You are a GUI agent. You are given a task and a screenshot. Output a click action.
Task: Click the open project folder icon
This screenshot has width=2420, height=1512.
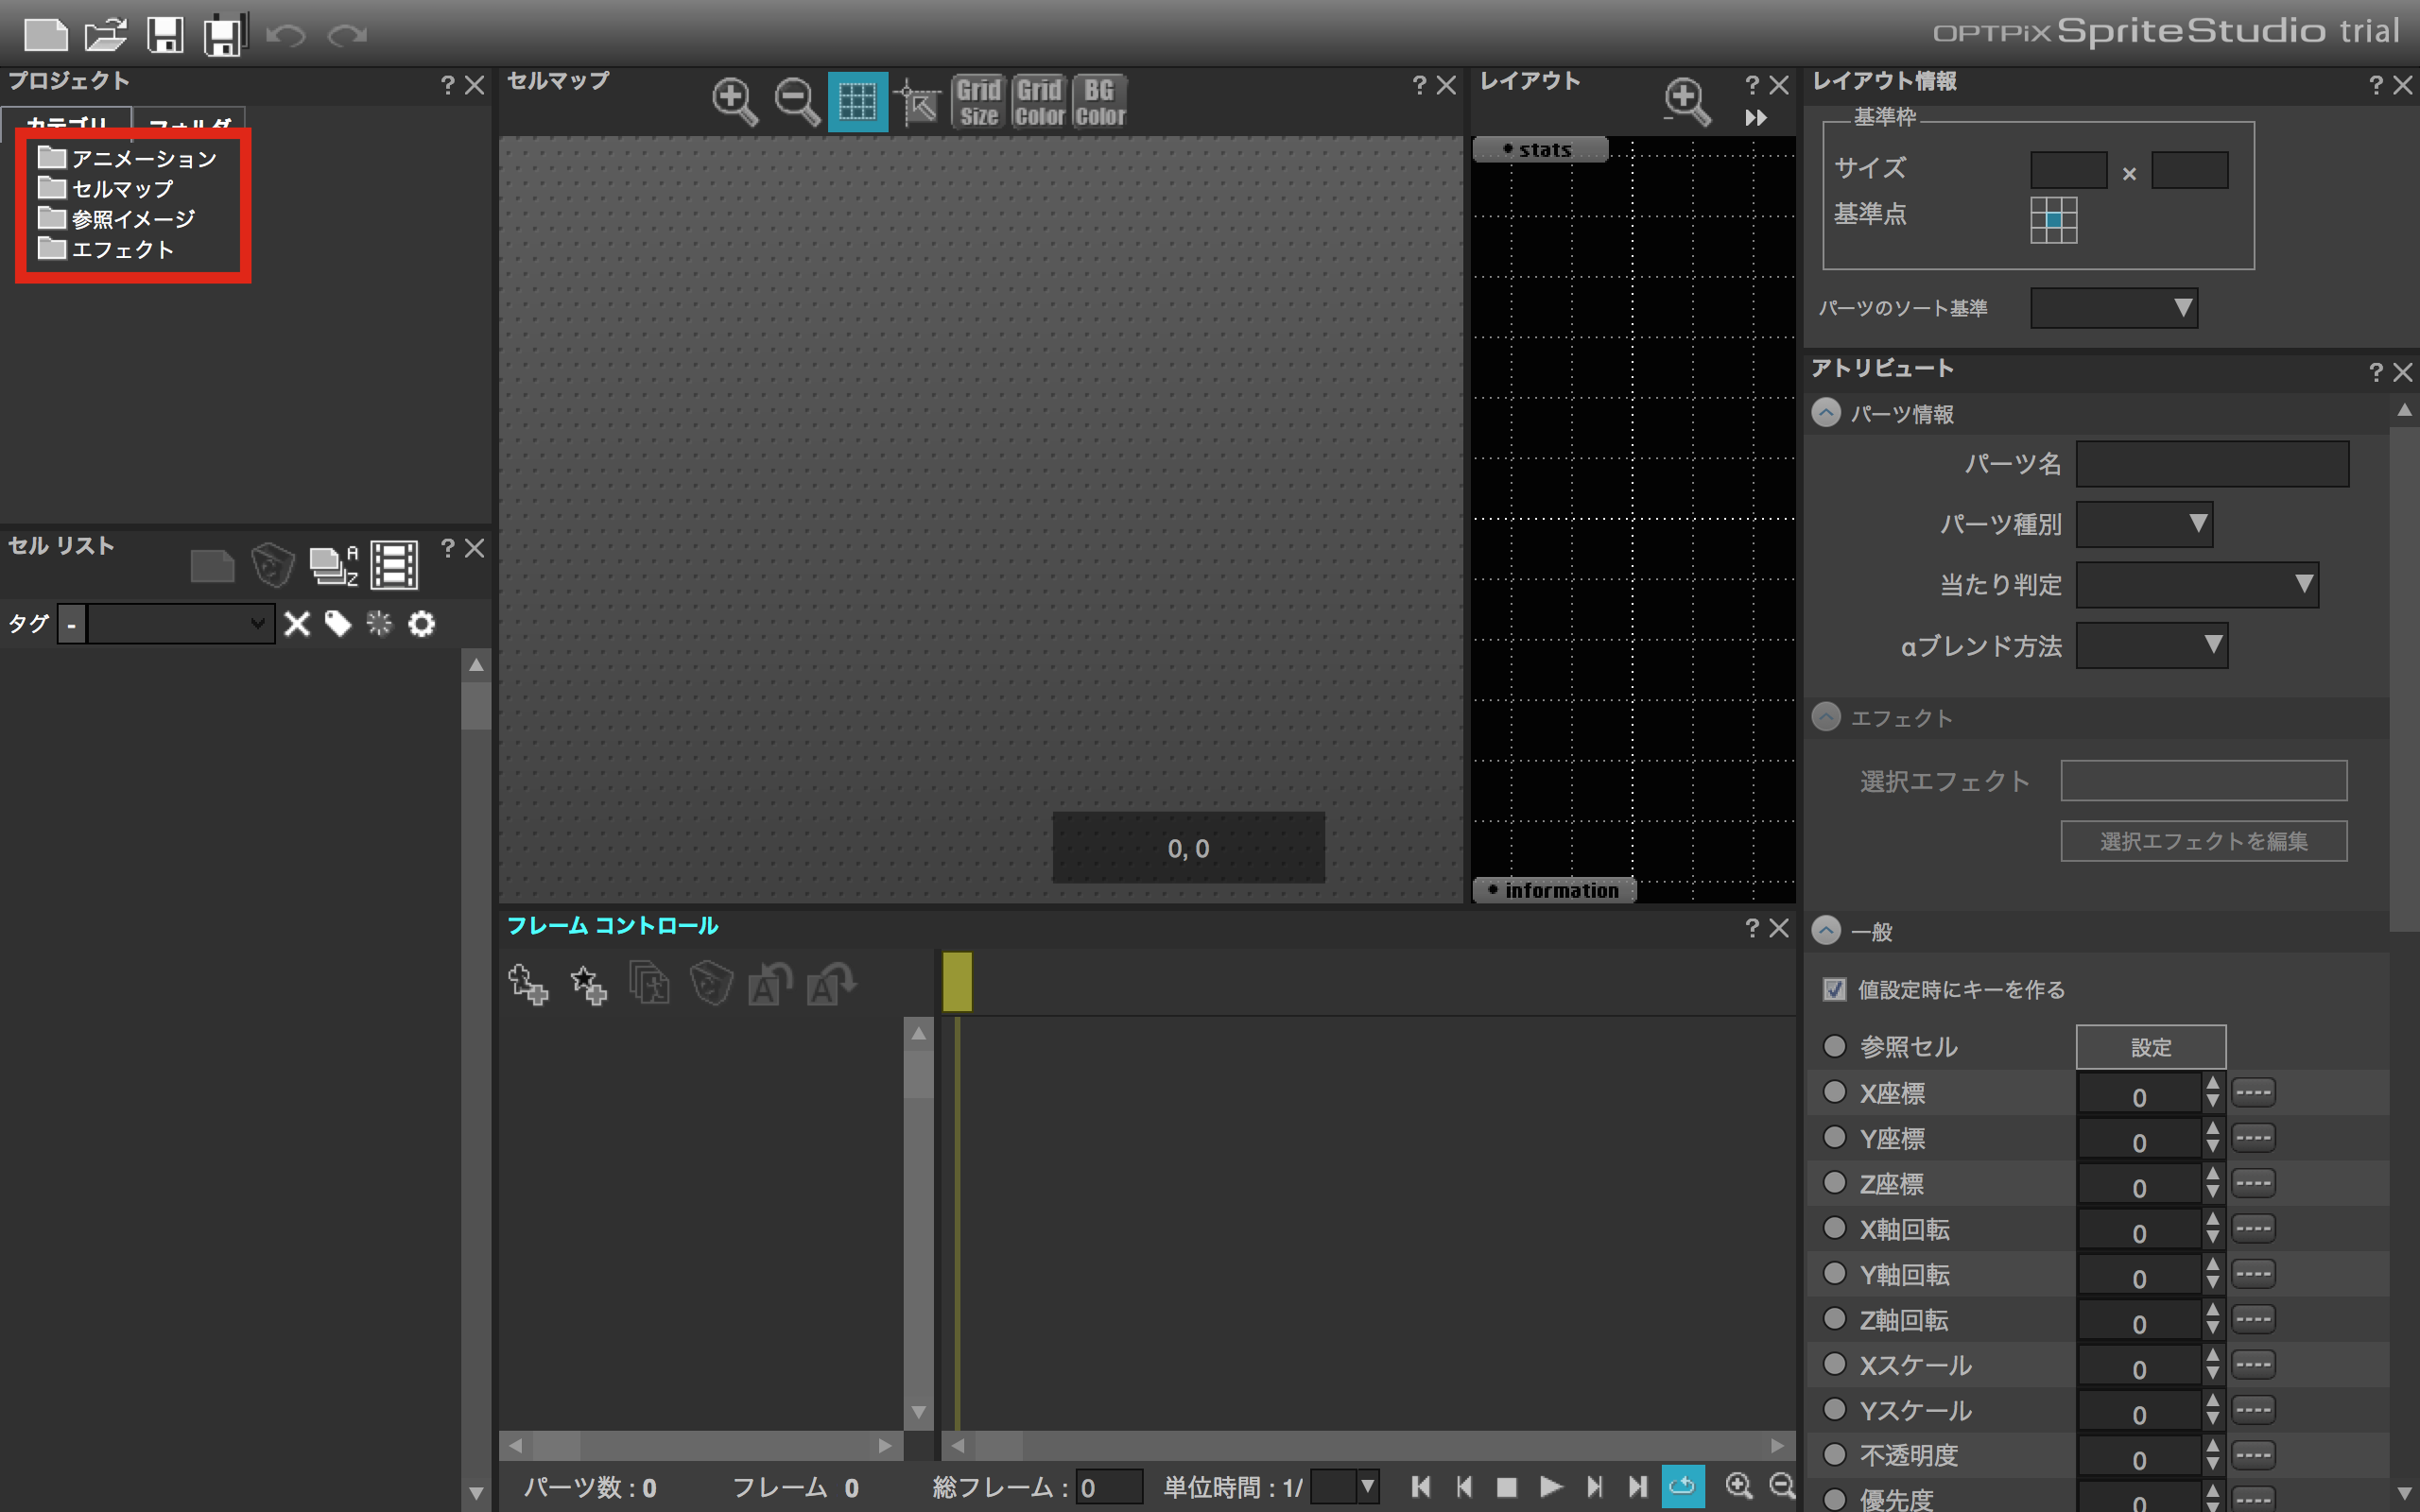[105, 35]
